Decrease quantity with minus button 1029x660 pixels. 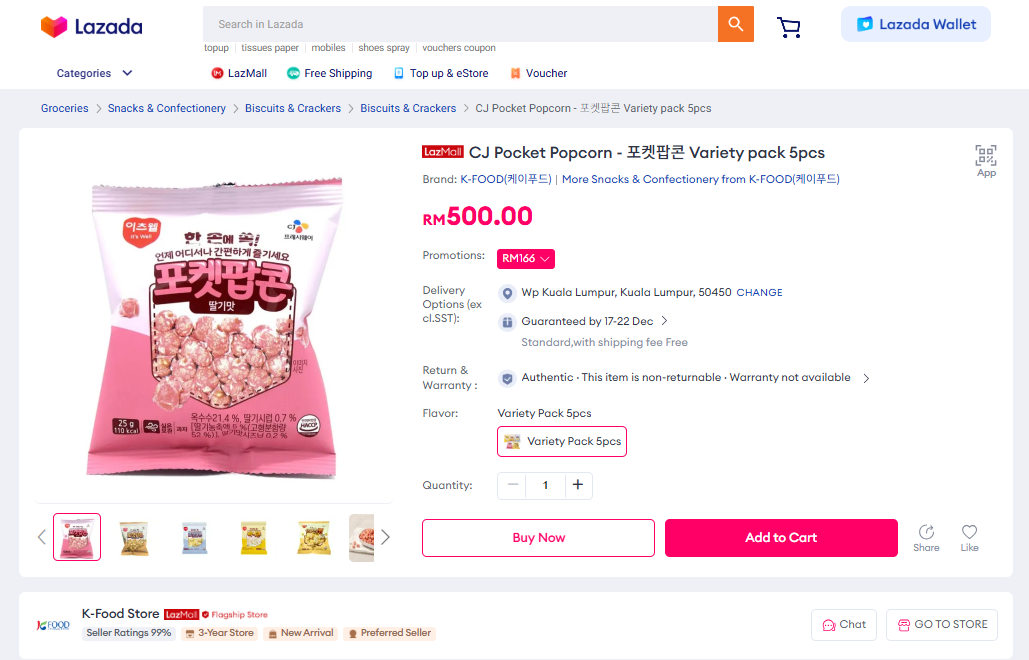(513, 485)
